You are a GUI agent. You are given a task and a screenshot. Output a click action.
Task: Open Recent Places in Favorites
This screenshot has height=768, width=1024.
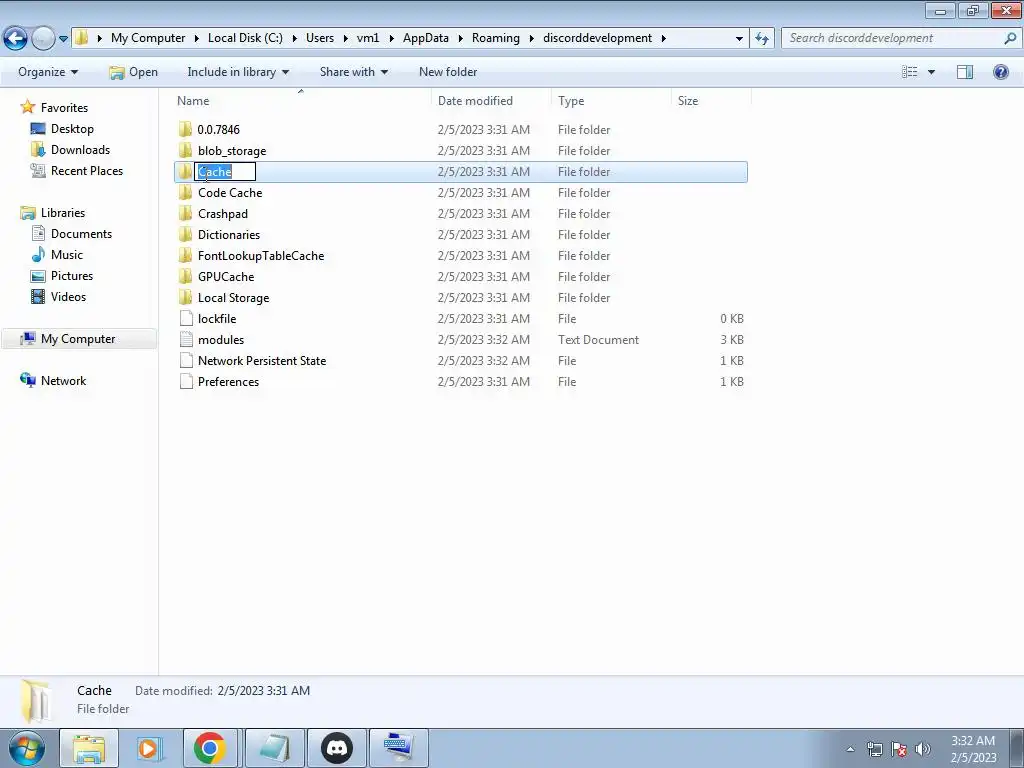point(87,171)
